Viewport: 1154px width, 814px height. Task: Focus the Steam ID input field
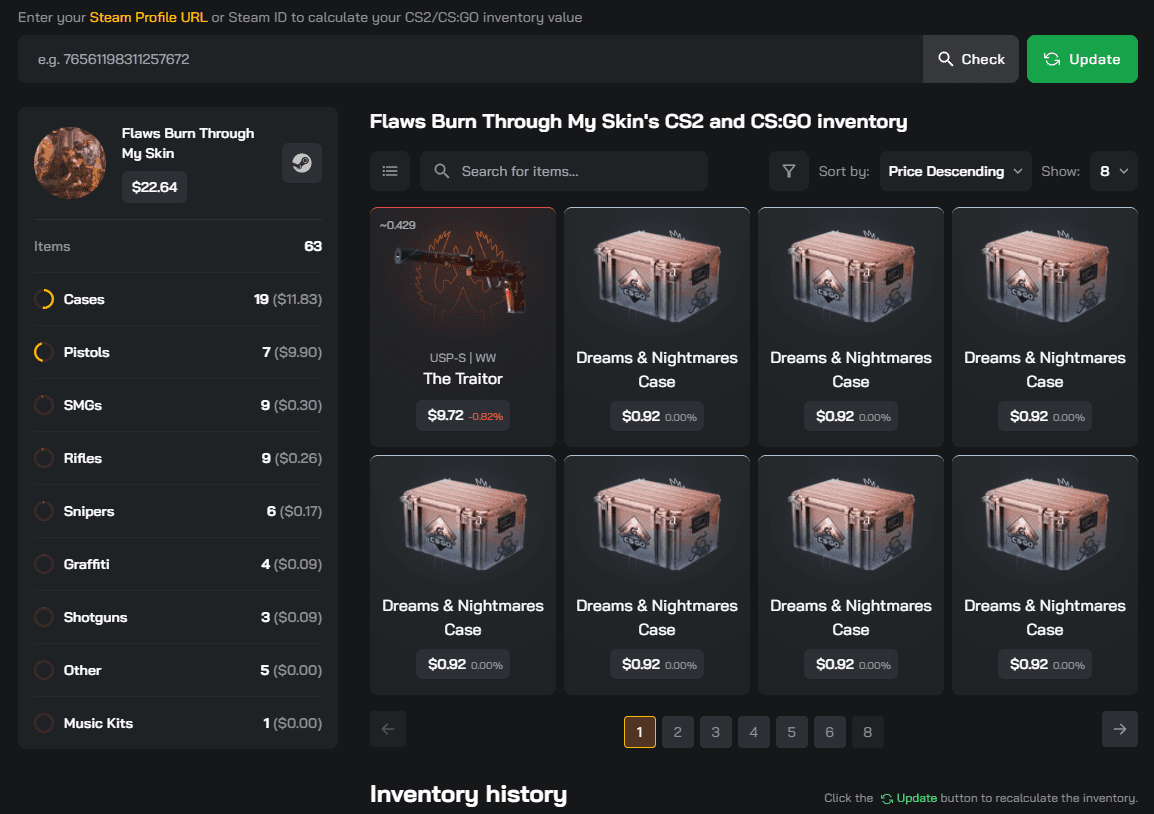point(470,59)
